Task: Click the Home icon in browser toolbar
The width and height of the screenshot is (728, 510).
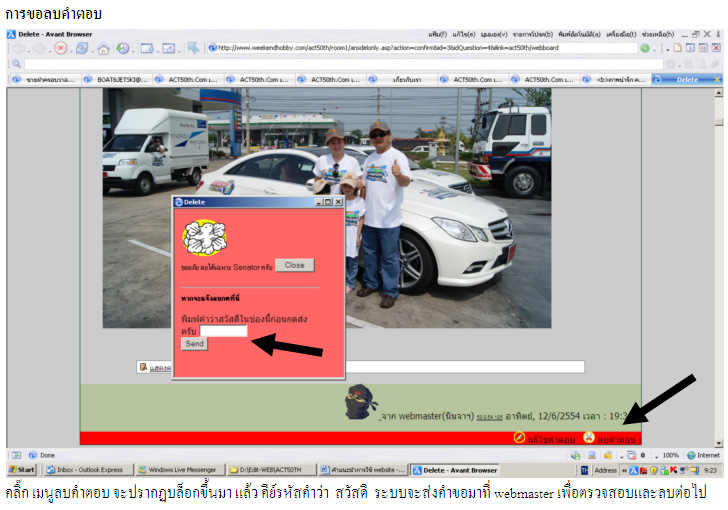Action: (x=103, y=48)
